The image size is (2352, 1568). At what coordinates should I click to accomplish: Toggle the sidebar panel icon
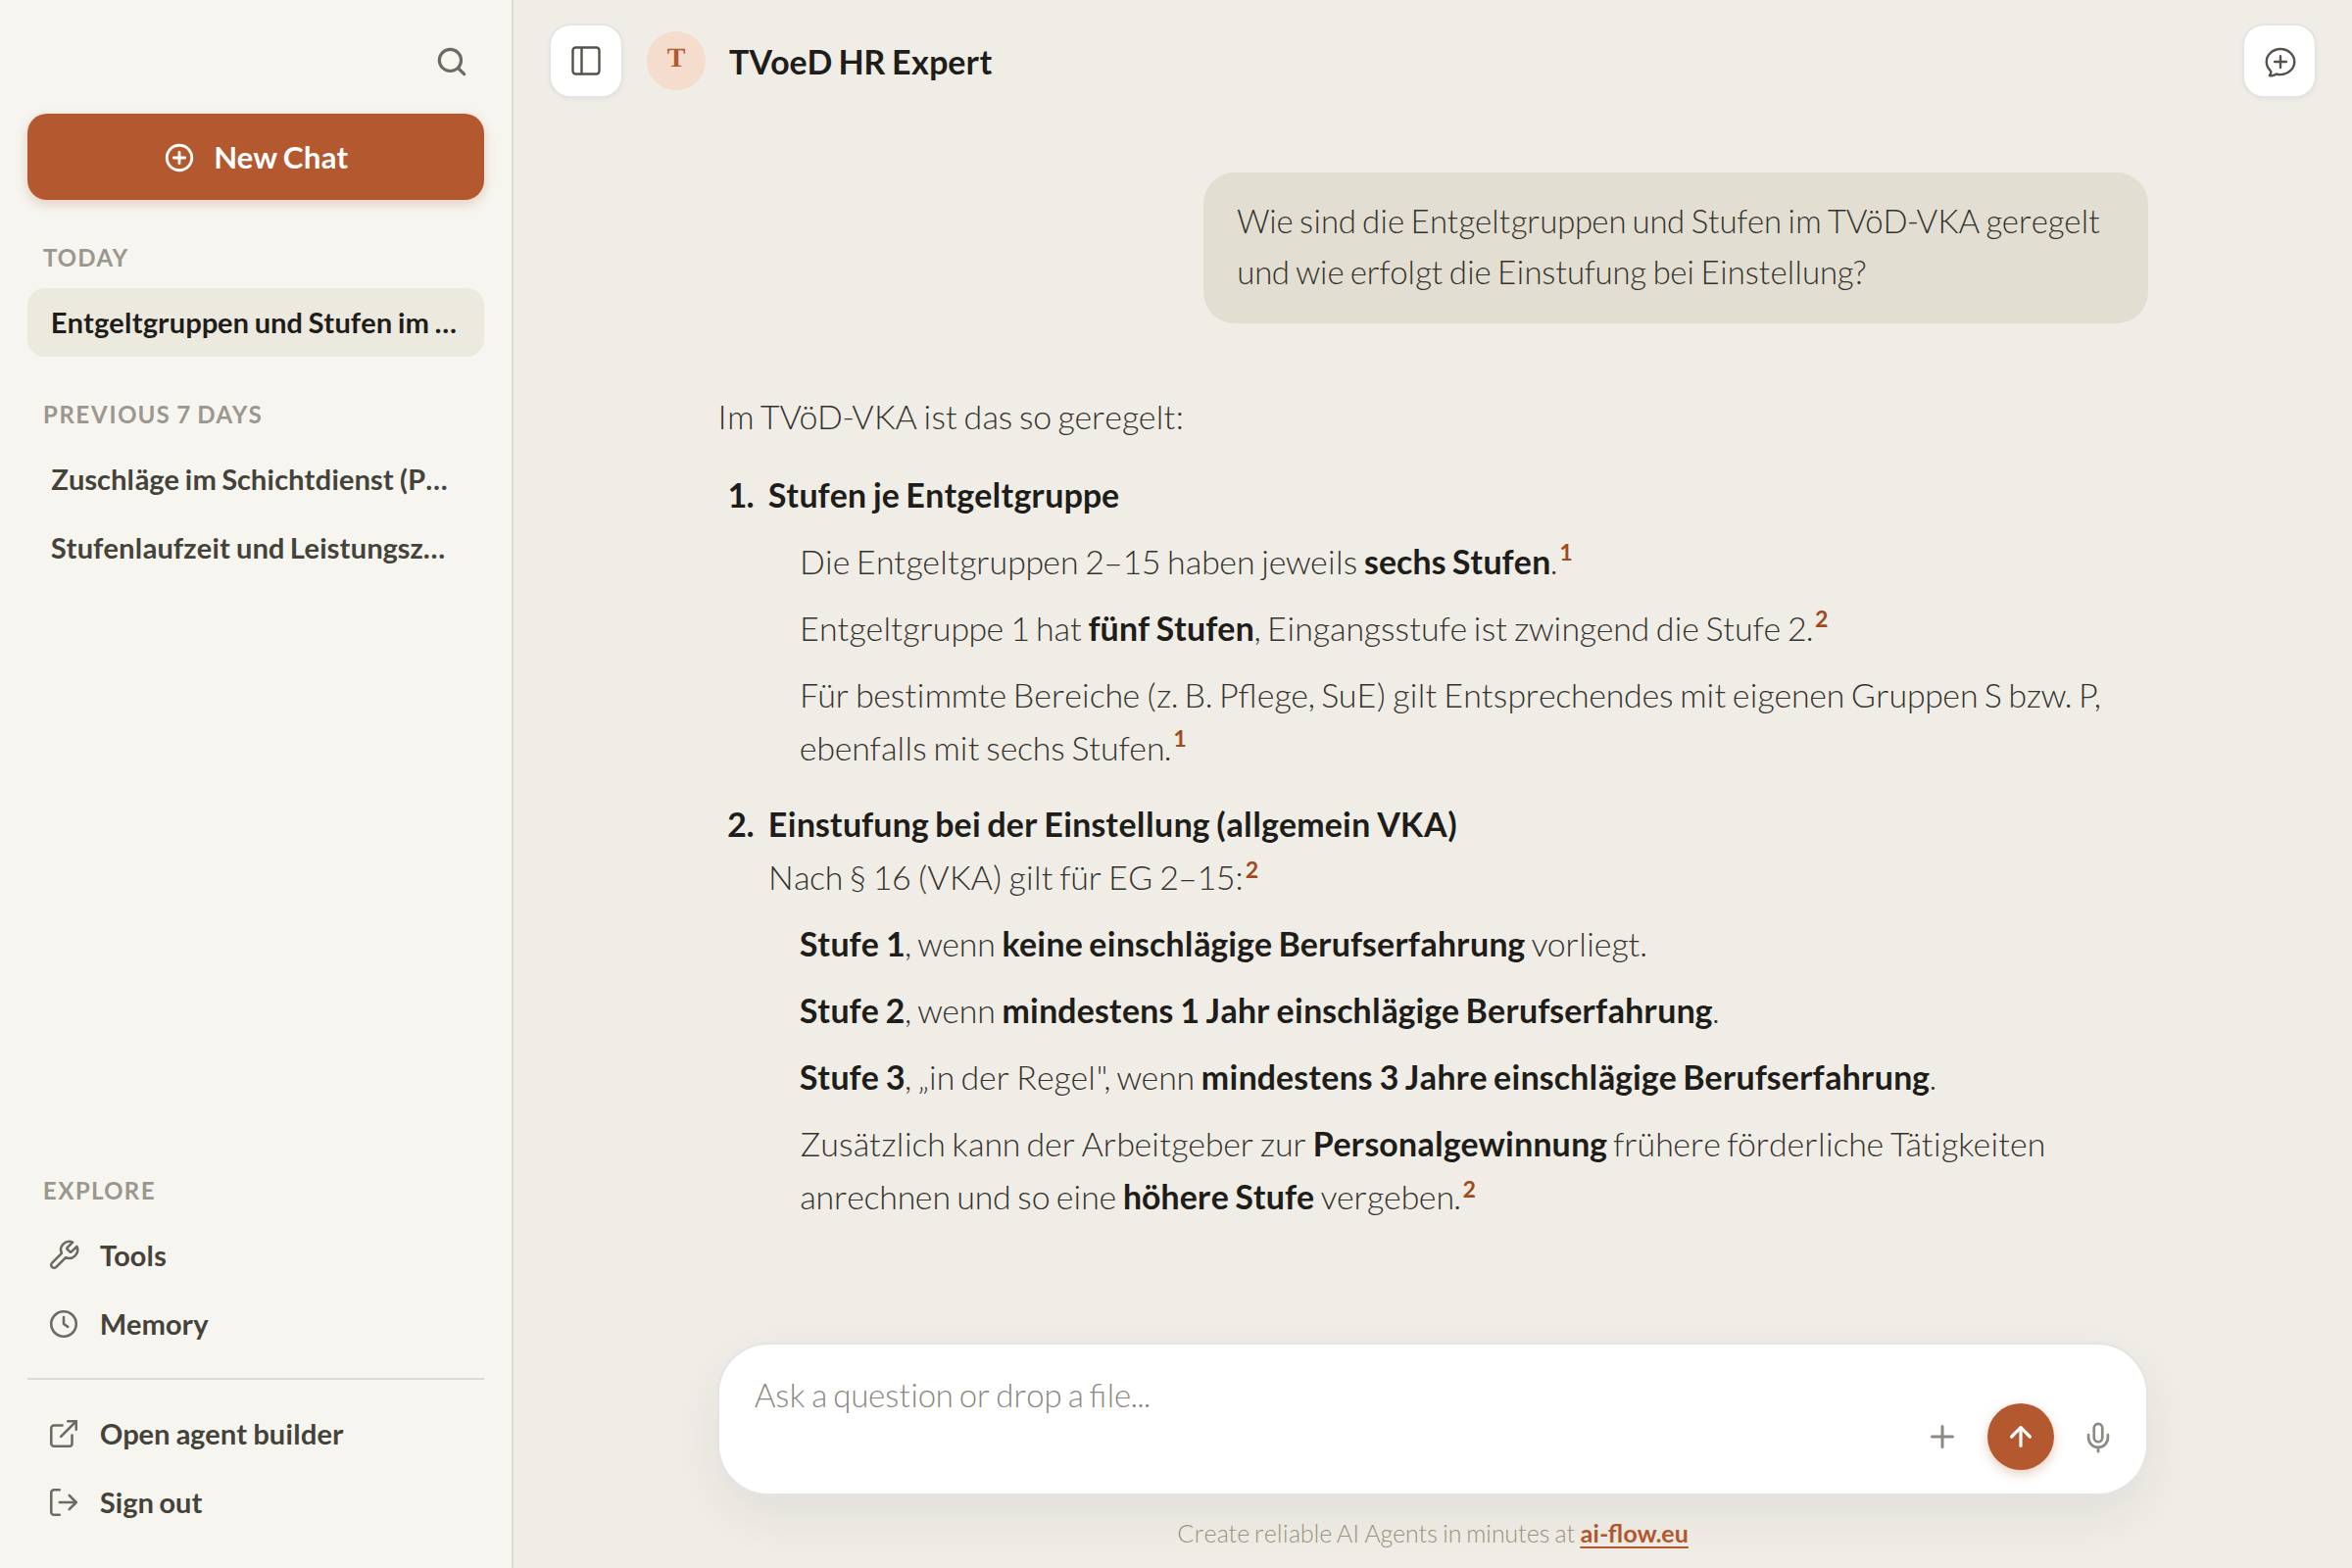(x=586, y=61)
